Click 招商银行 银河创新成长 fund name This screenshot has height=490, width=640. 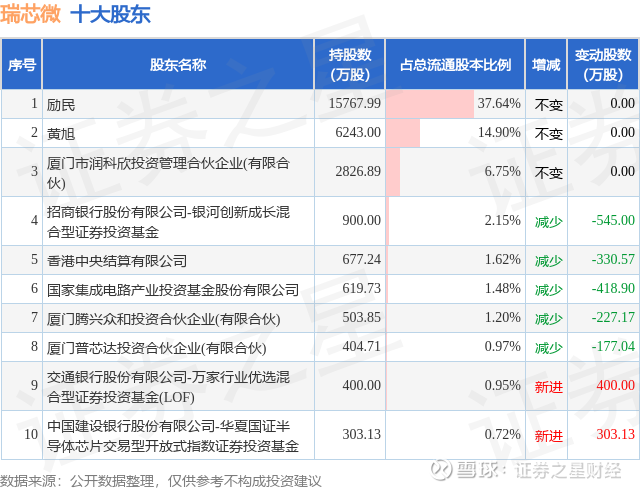click(x=168, y=222)
